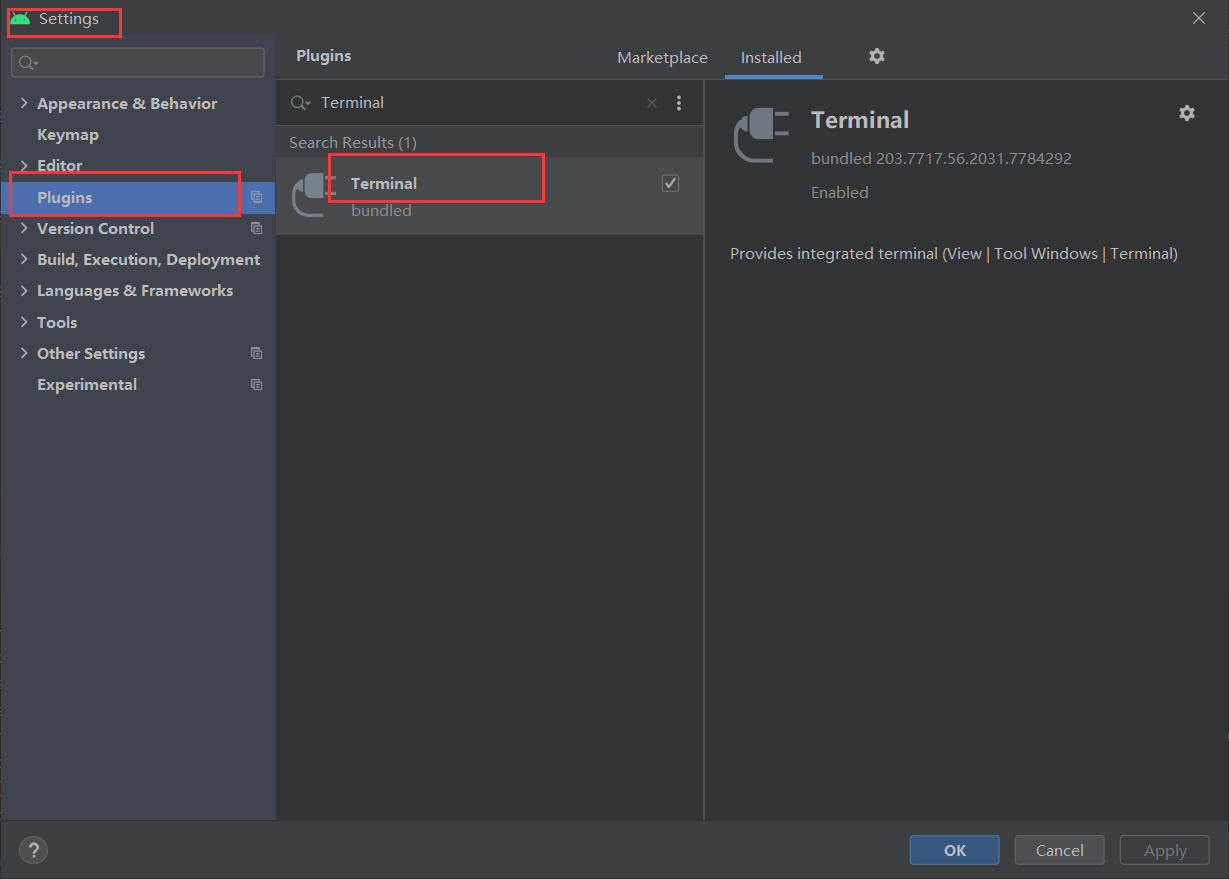The image size is (1229, 879).
Task: Switch to the Marketplace tab
Action: click(x=662, y=57)
